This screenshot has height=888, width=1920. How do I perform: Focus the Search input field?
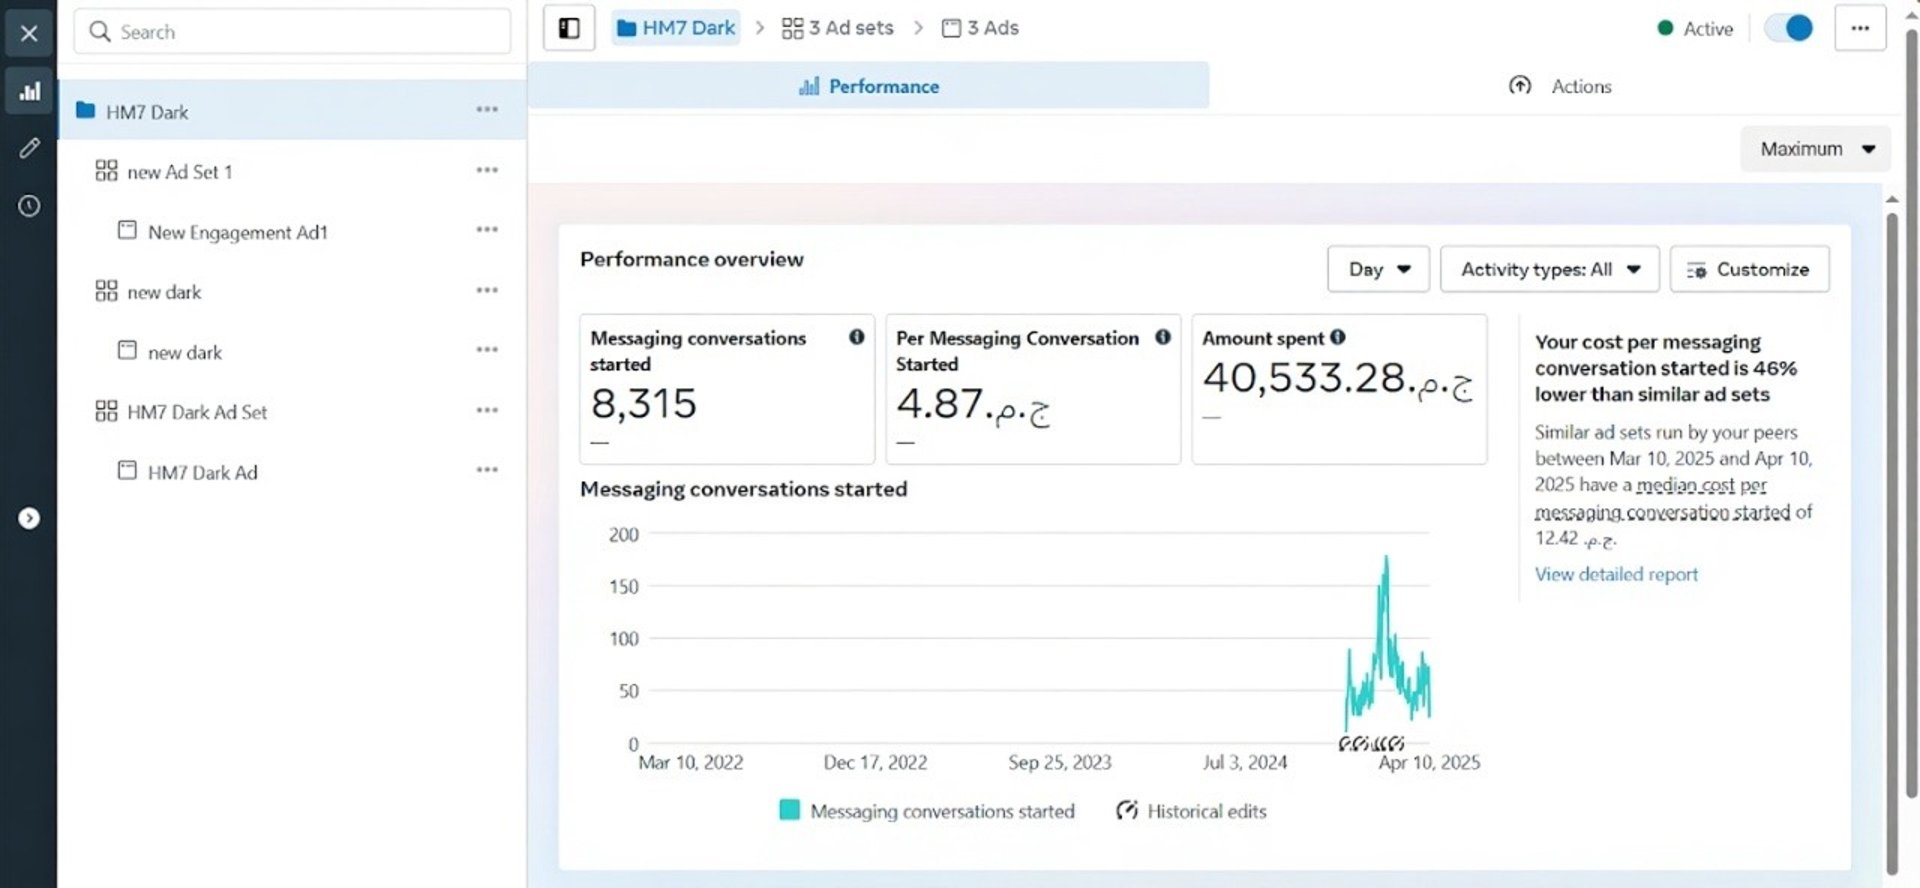[x=292, y=32]
